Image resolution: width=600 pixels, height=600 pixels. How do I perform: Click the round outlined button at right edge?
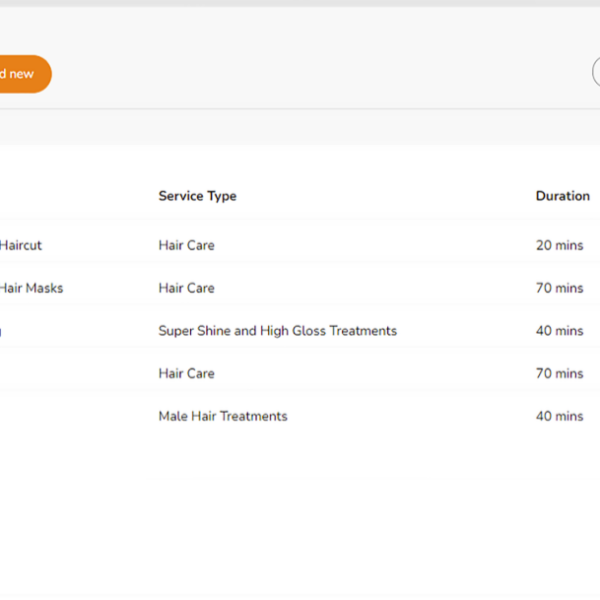596,74
